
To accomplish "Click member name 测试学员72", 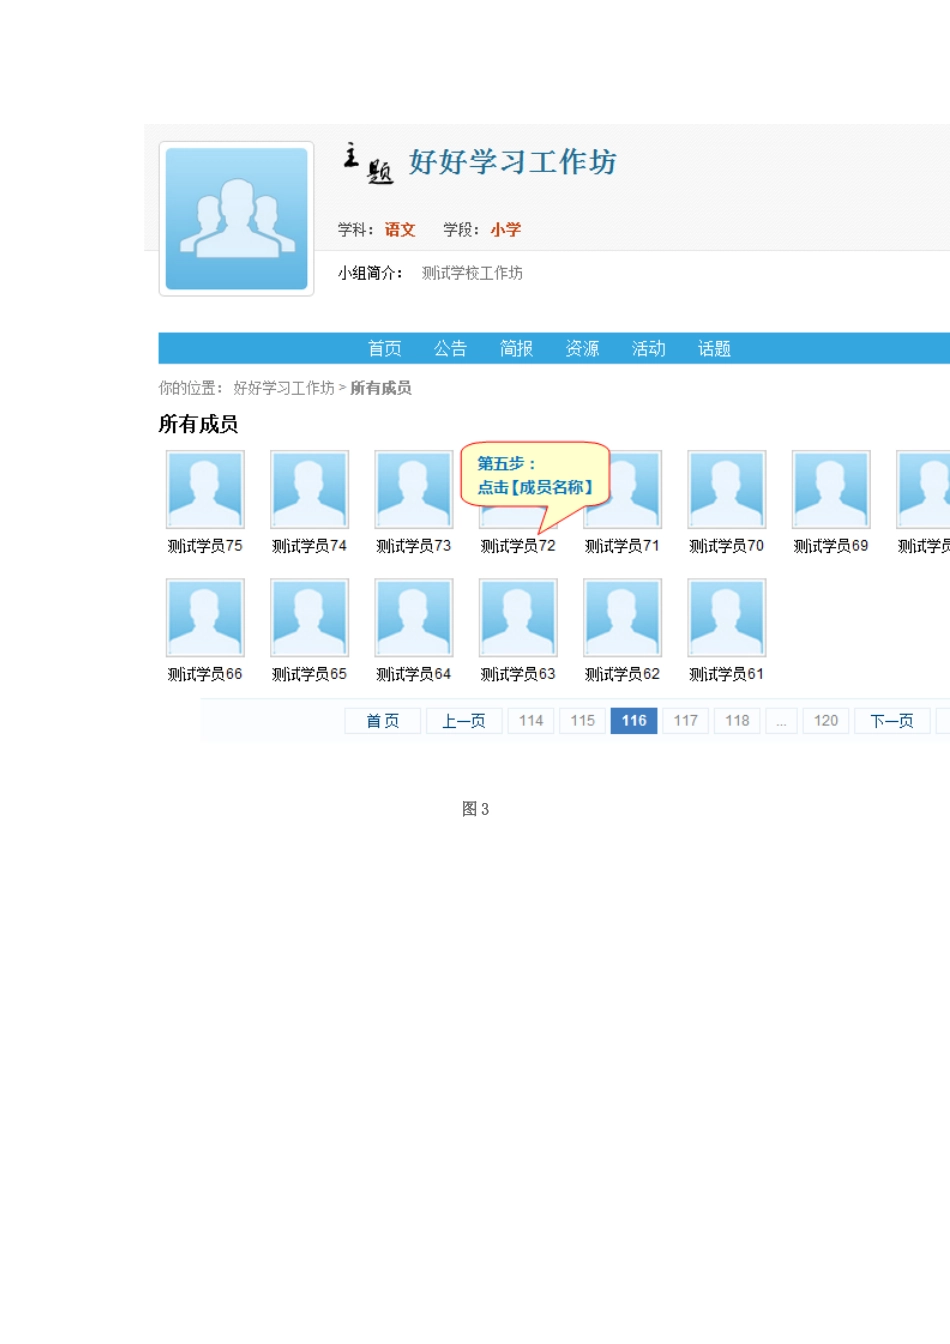I will coord(518,546).
